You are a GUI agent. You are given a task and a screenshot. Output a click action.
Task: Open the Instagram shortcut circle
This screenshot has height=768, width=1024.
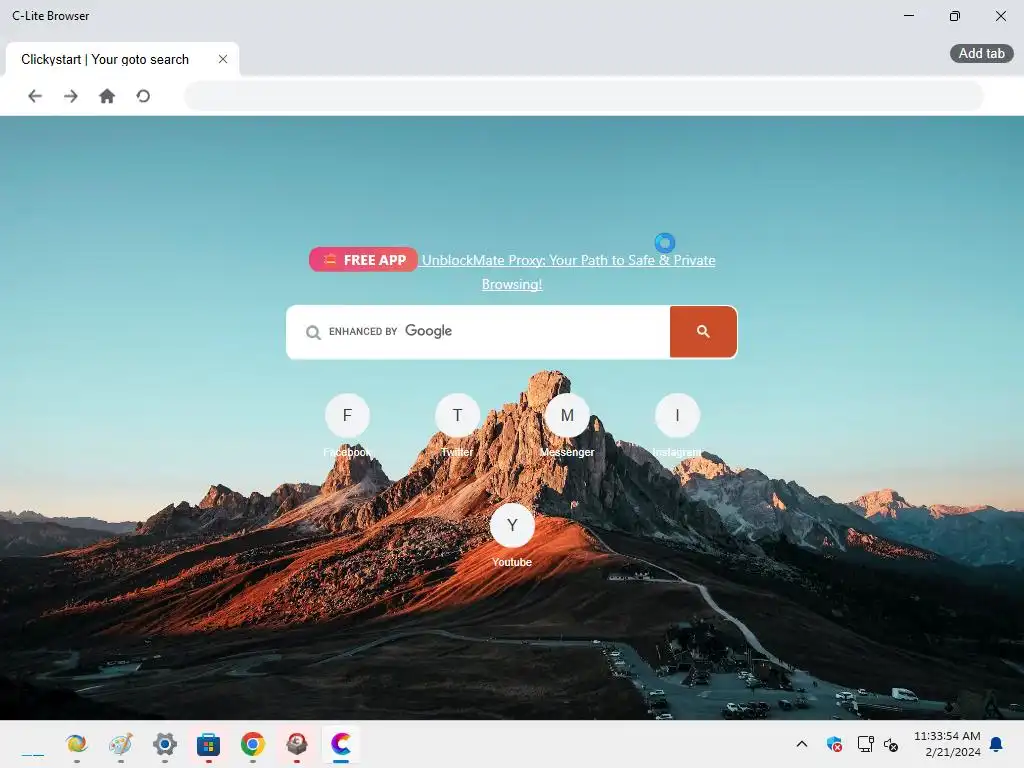coord(677,415)
